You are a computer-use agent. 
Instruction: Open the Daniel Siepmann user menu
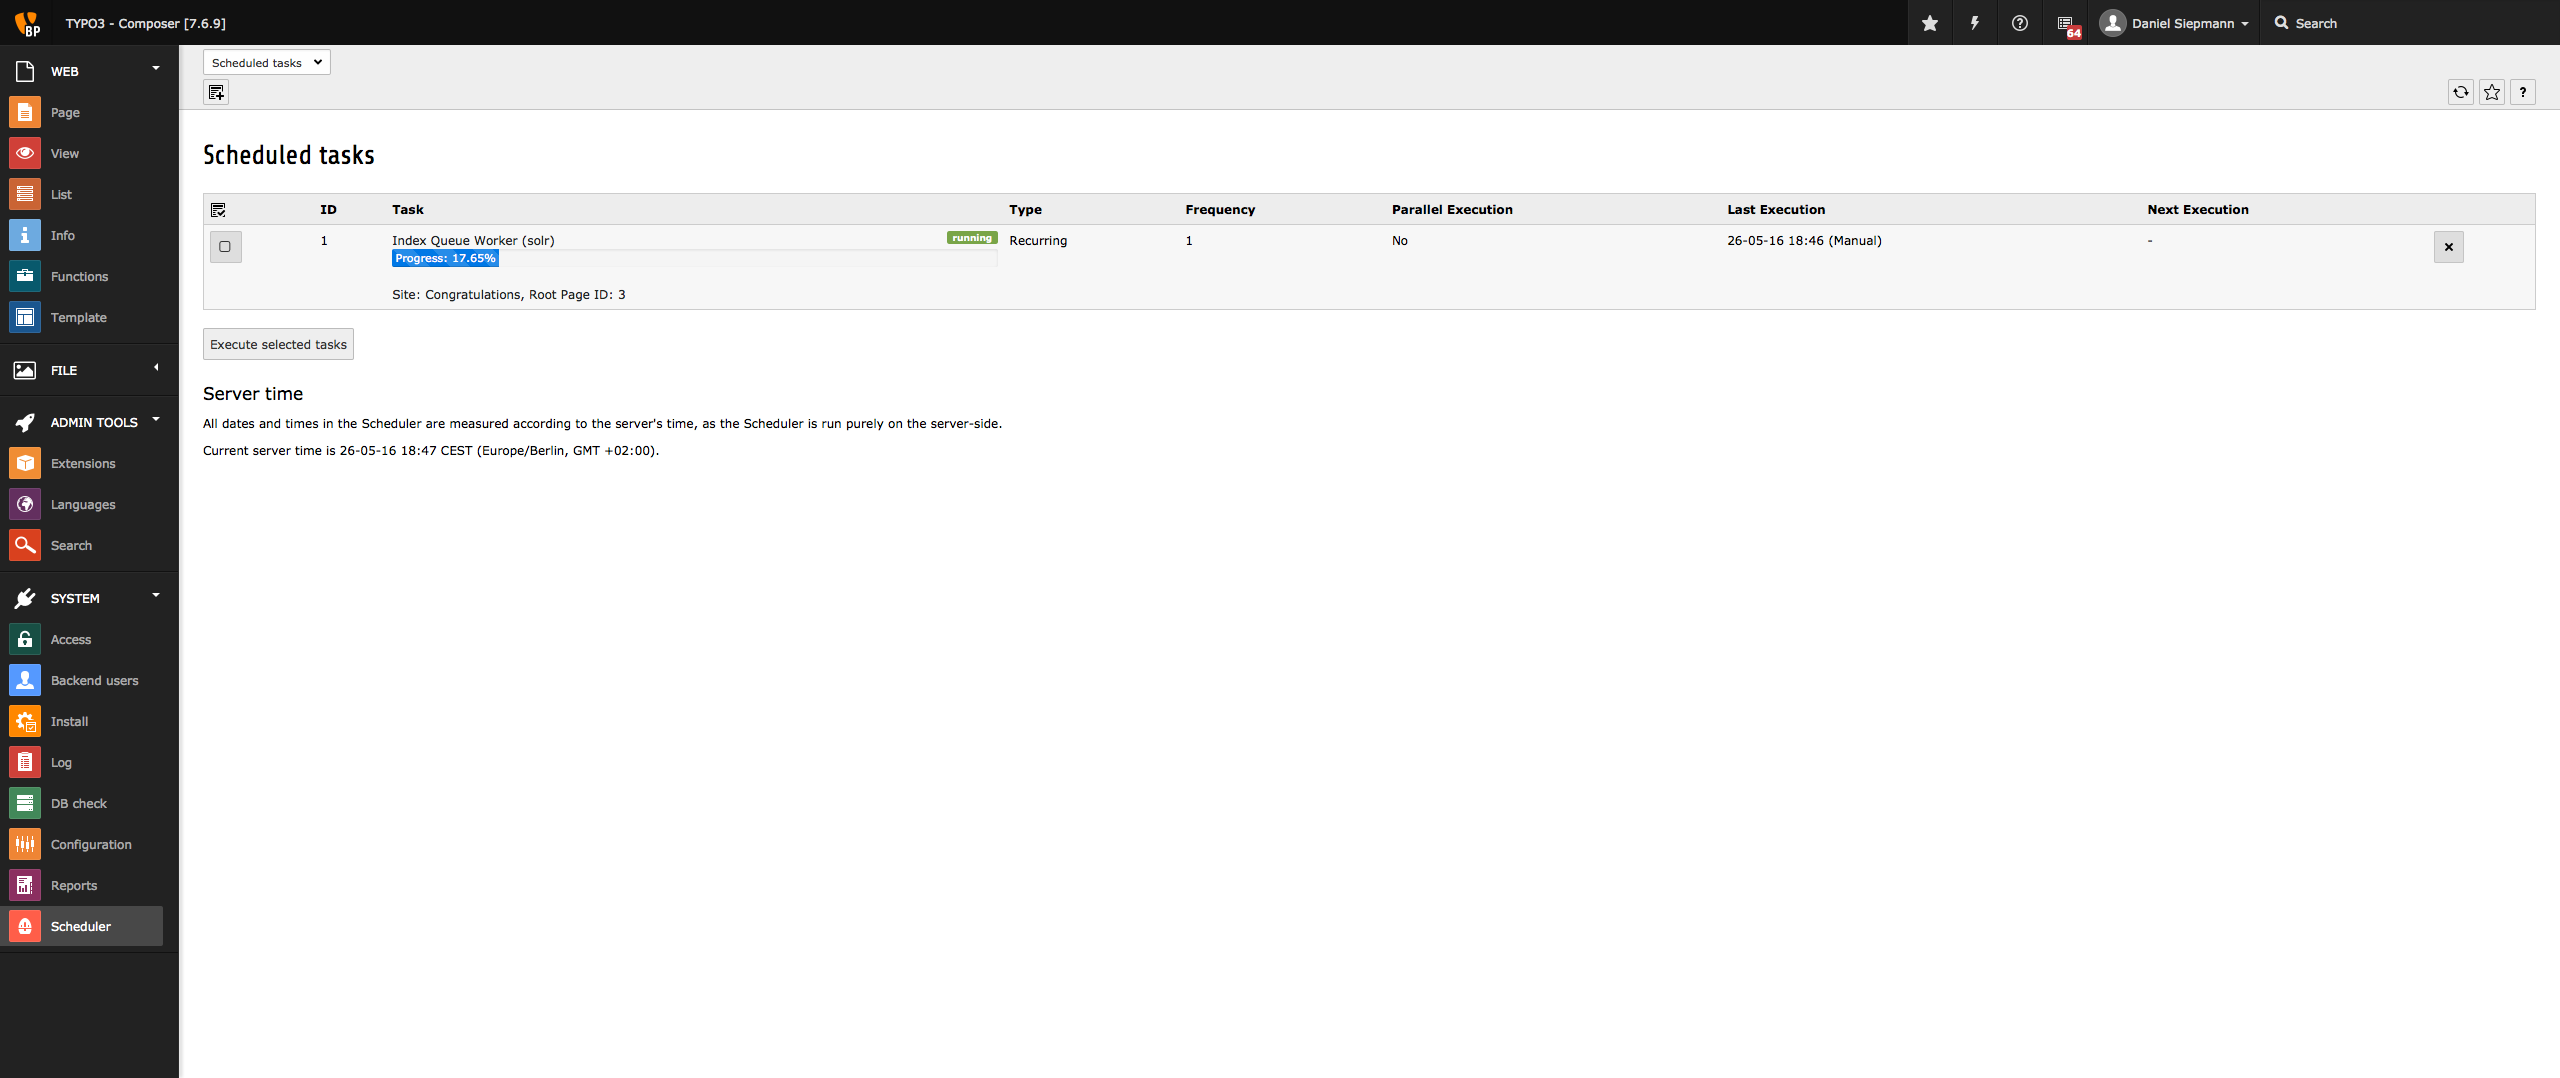point(2174,23)
